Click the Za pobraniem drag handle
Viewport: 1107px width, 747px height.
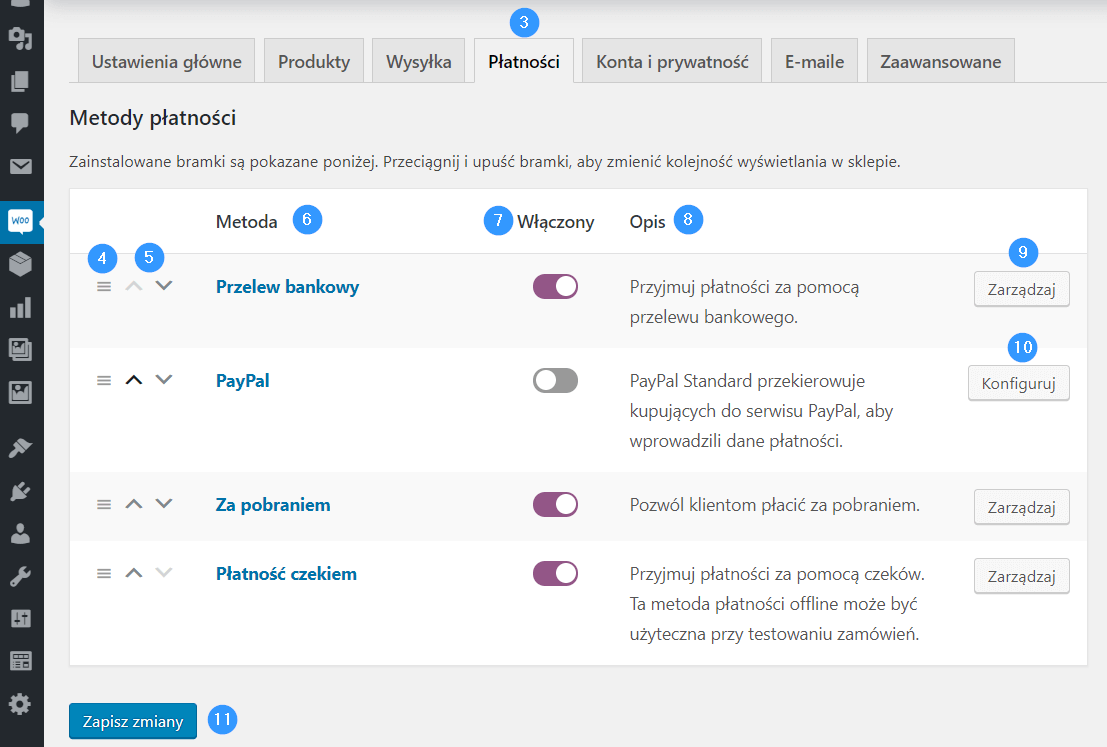point(104,505)
